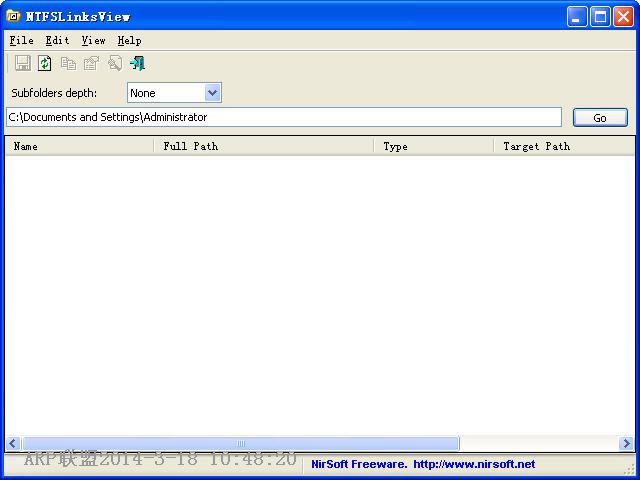Click the Properties toolbar icon
The image size is (640, 480).
tap(91, 63)
